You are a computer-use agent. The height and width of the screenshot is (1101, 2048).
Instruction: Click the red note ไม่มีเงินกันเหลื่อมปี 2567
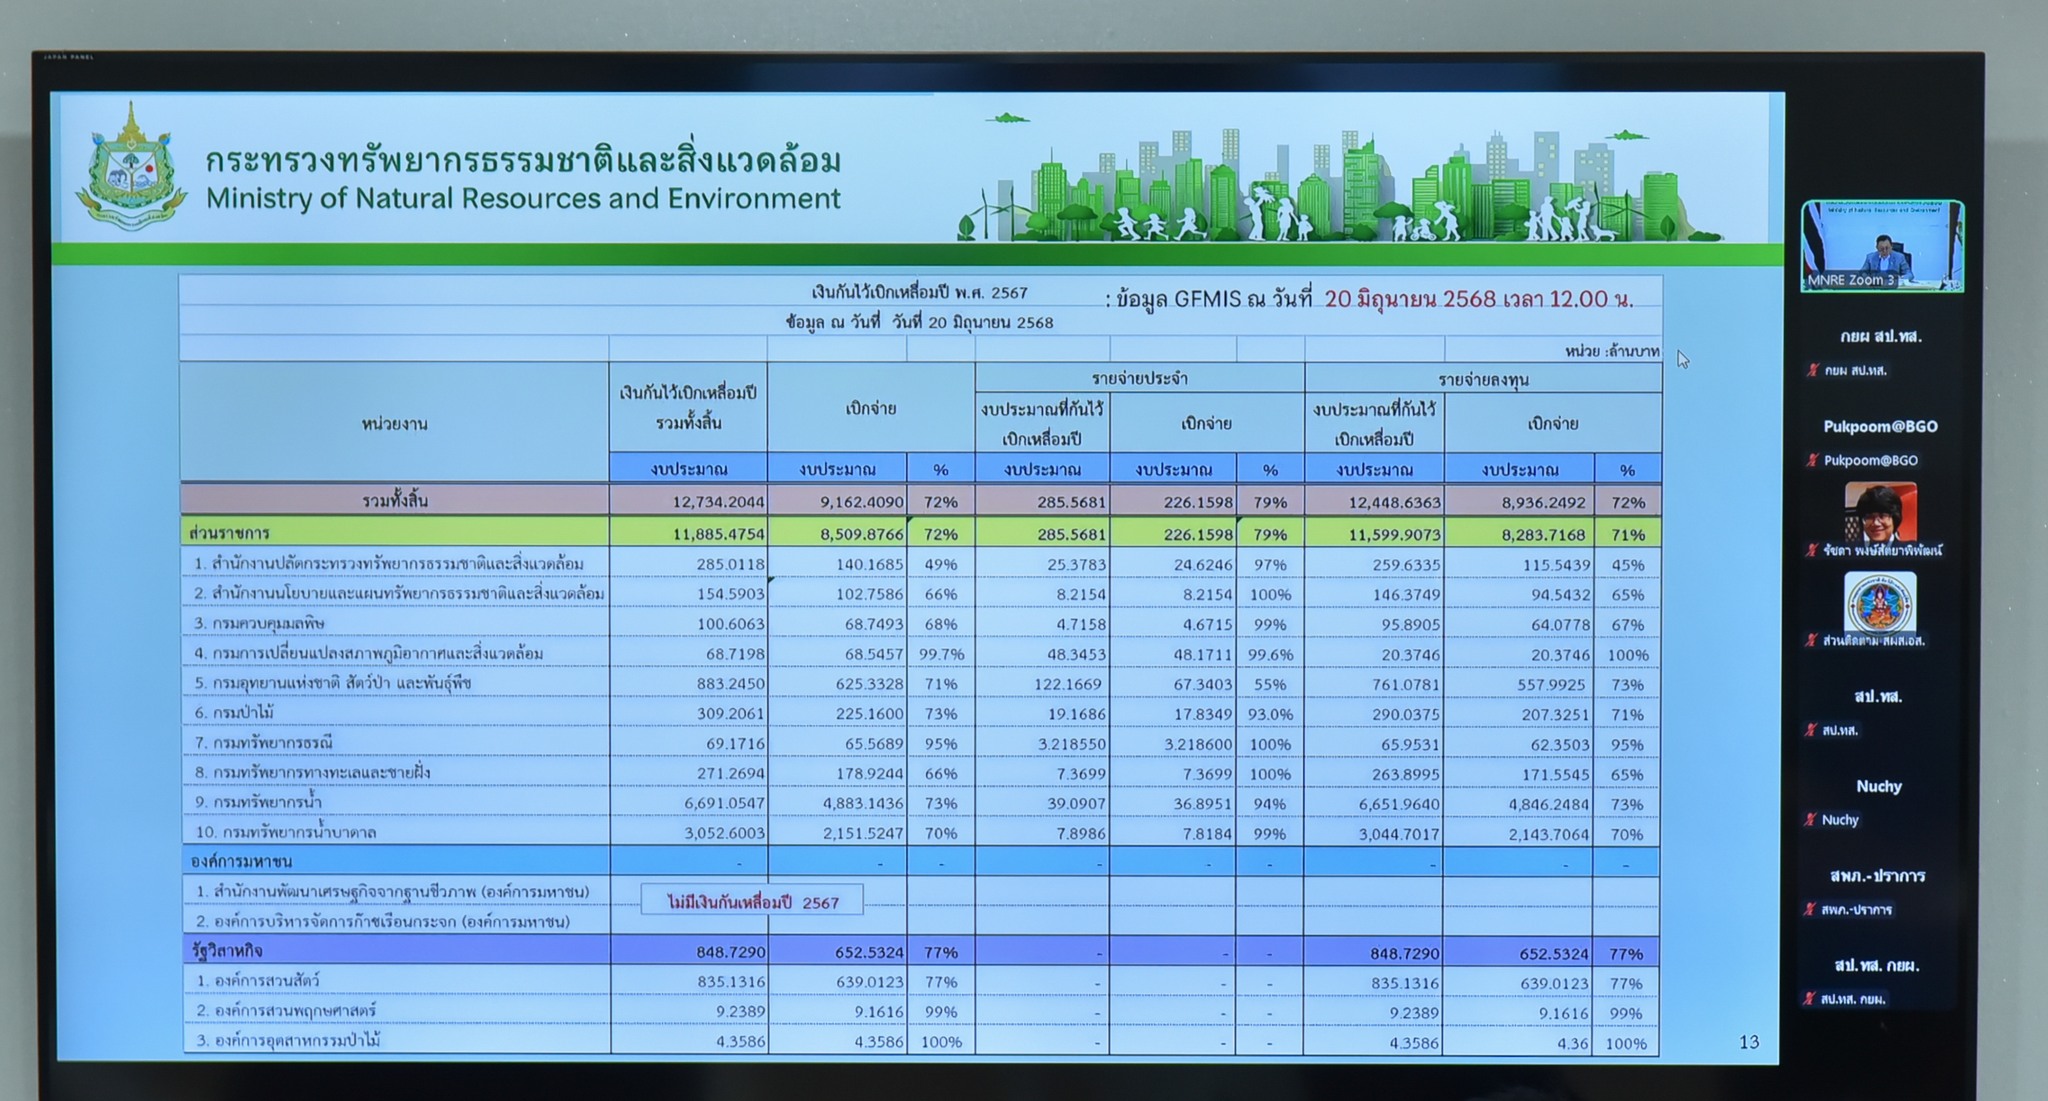click(753, 902)
